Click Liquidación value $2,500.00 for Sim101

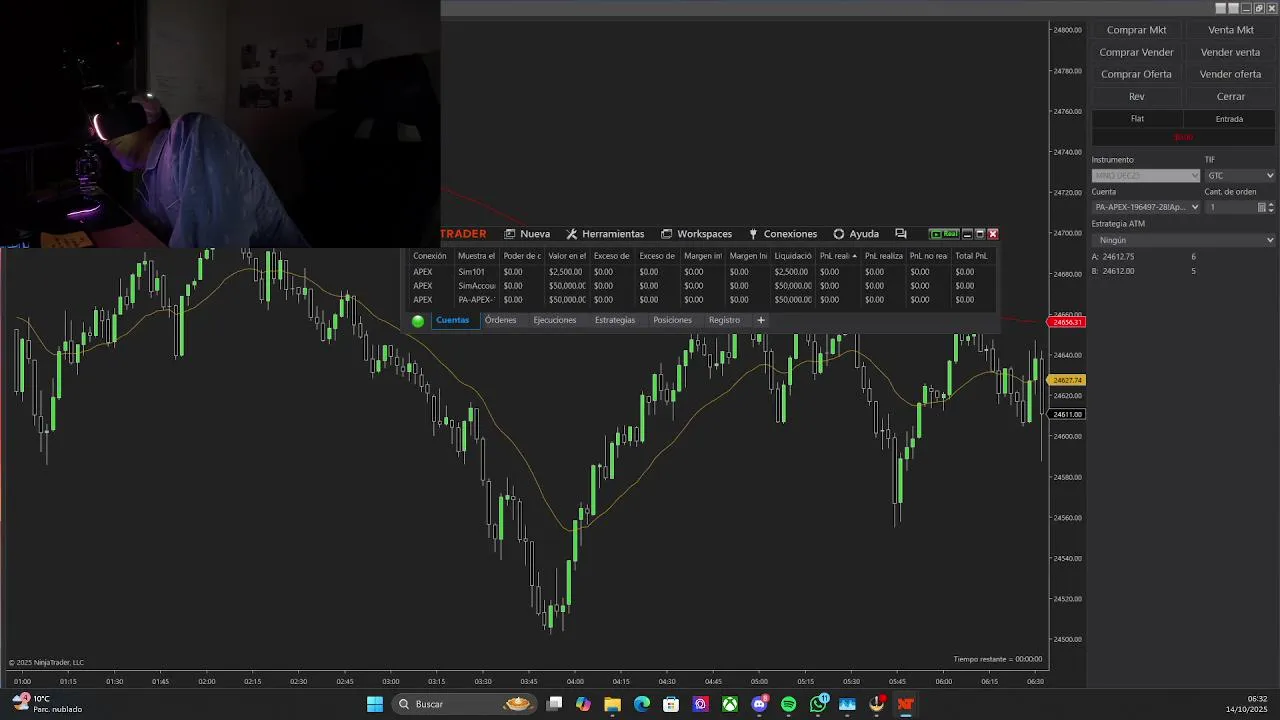pos(792,272)
